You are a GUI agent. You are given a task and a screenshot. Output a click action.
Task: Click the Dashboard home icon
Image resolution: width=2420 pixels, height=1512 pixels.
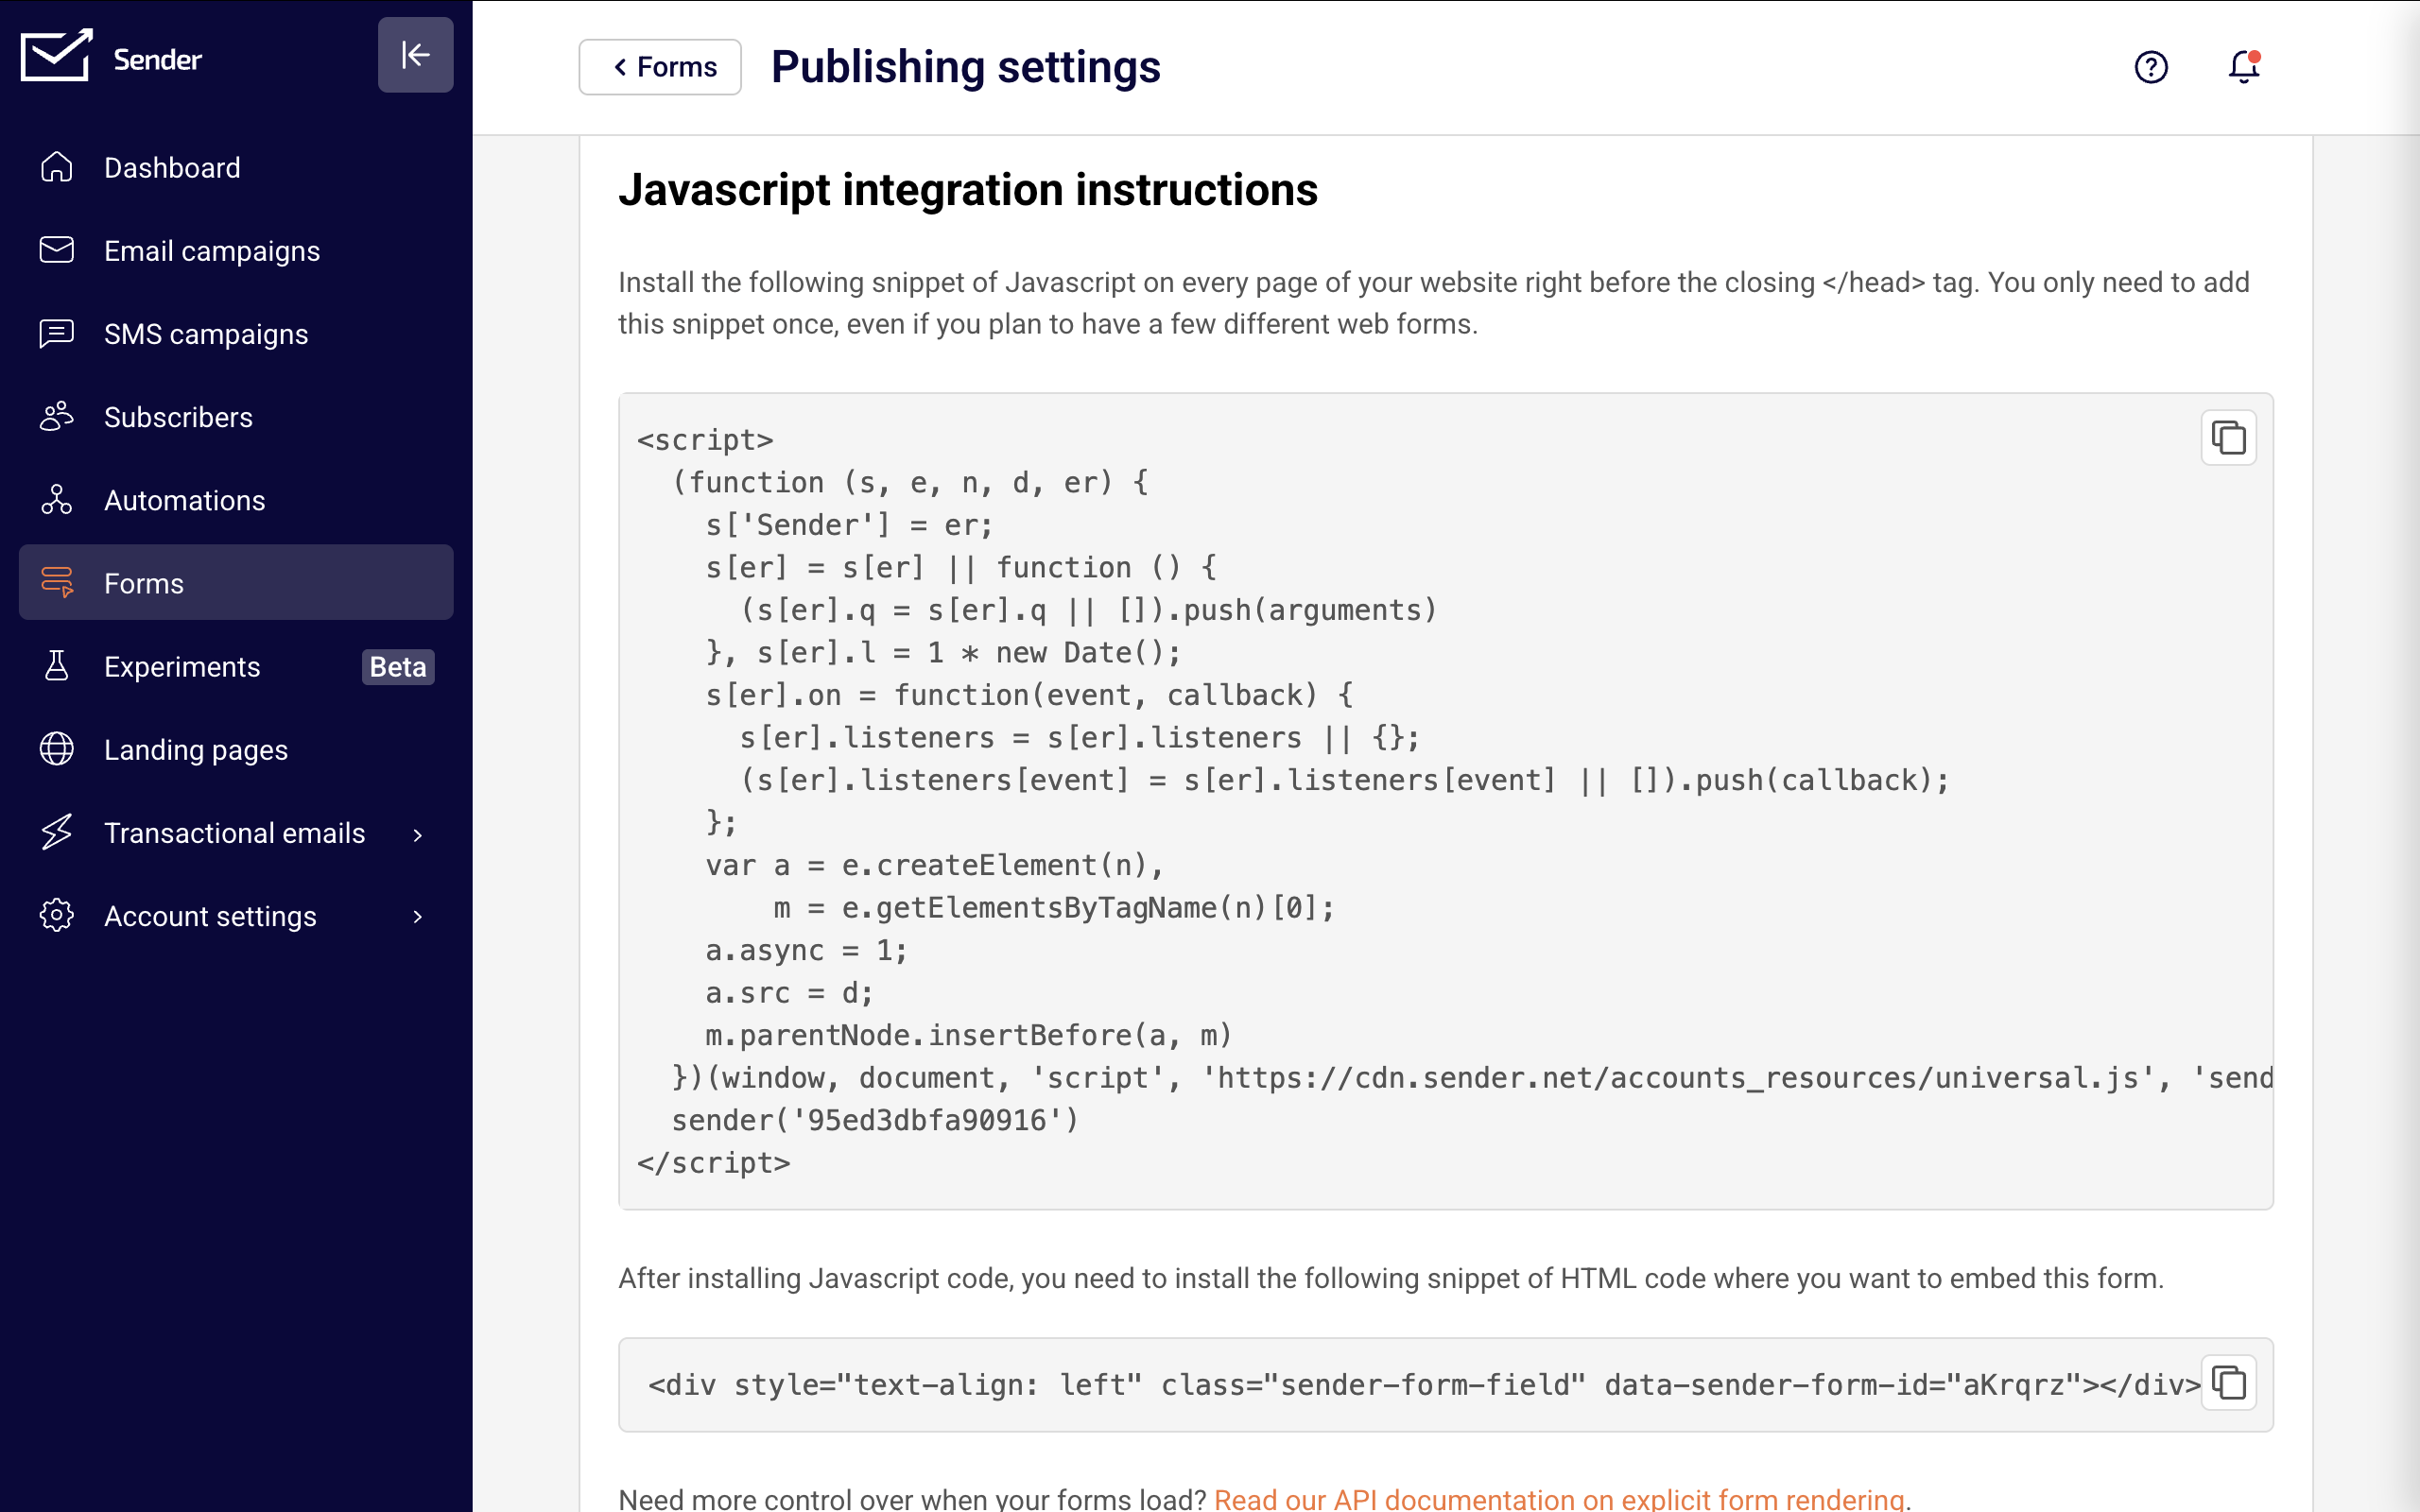57,167
